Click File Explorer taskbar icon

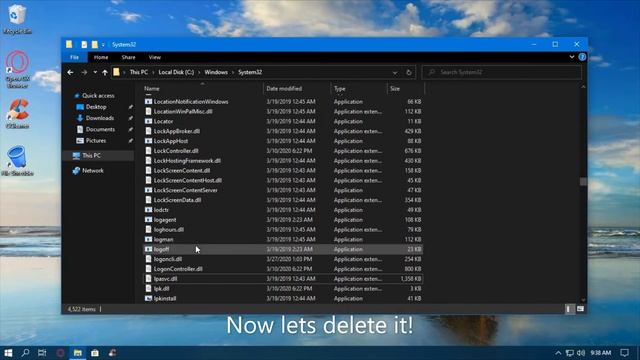click(x=78, y=353)
